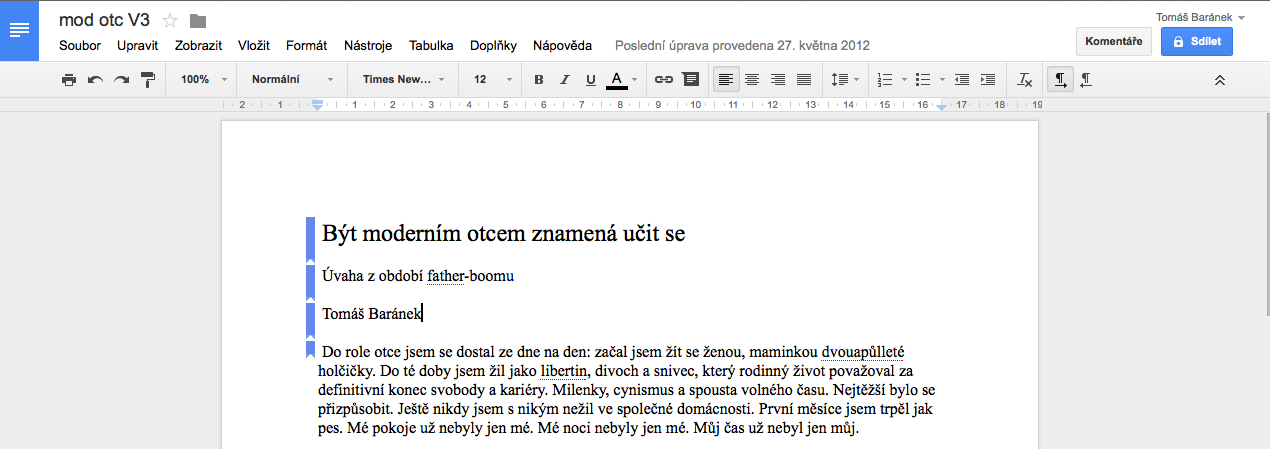Viewport: 1270px width, 449px height.
Task: Click the right indent marker on ruler
Action: tap(942, 107)
